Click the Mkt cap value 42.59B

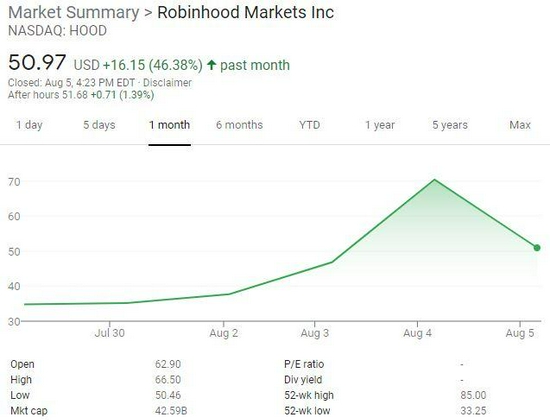tap(171, 411)
